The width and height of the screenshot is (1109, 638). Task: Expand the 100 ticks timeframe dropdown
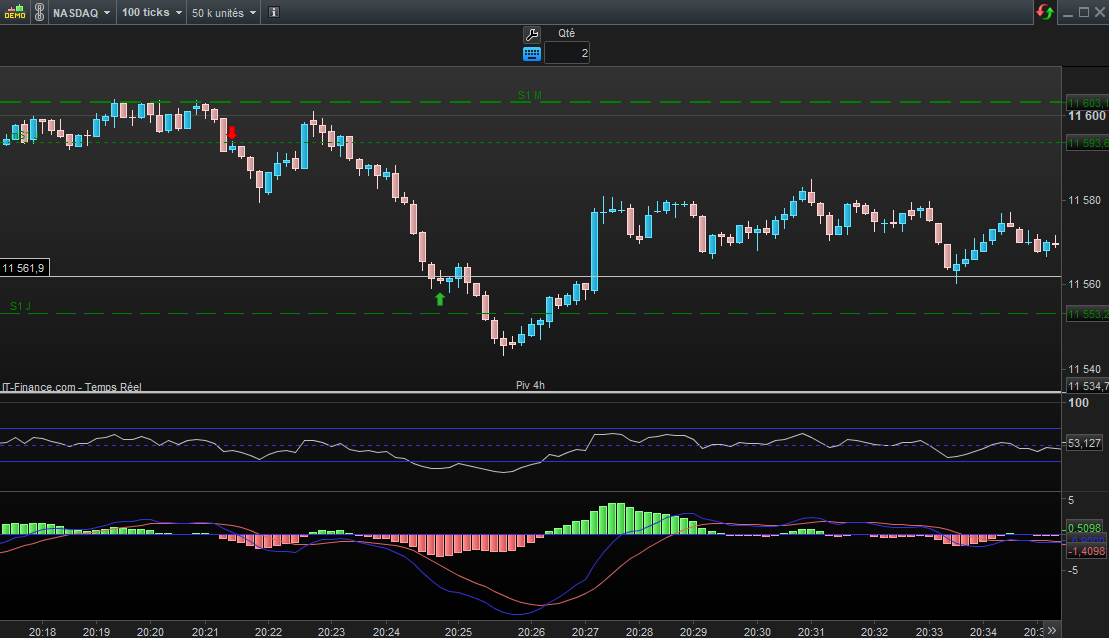(151, 13)
